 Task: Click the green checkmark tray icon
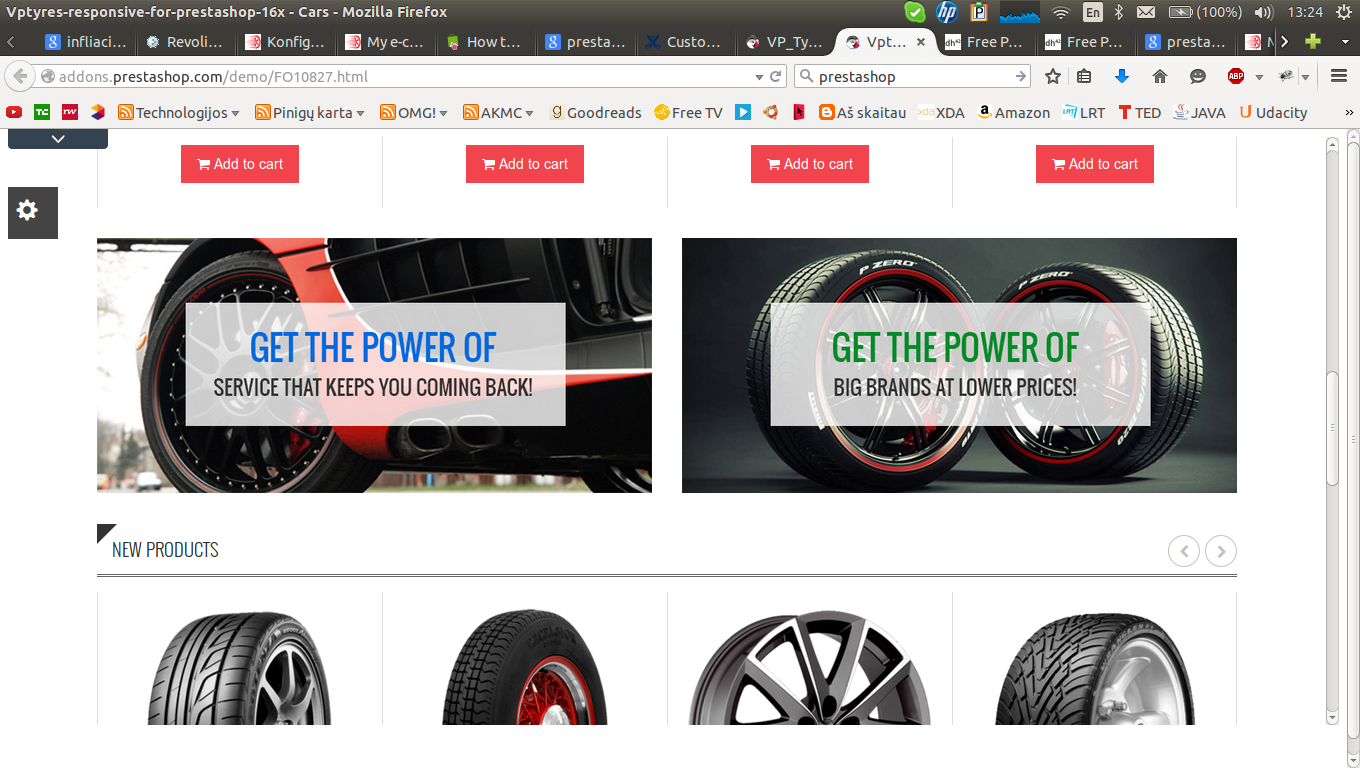(915, 12)
